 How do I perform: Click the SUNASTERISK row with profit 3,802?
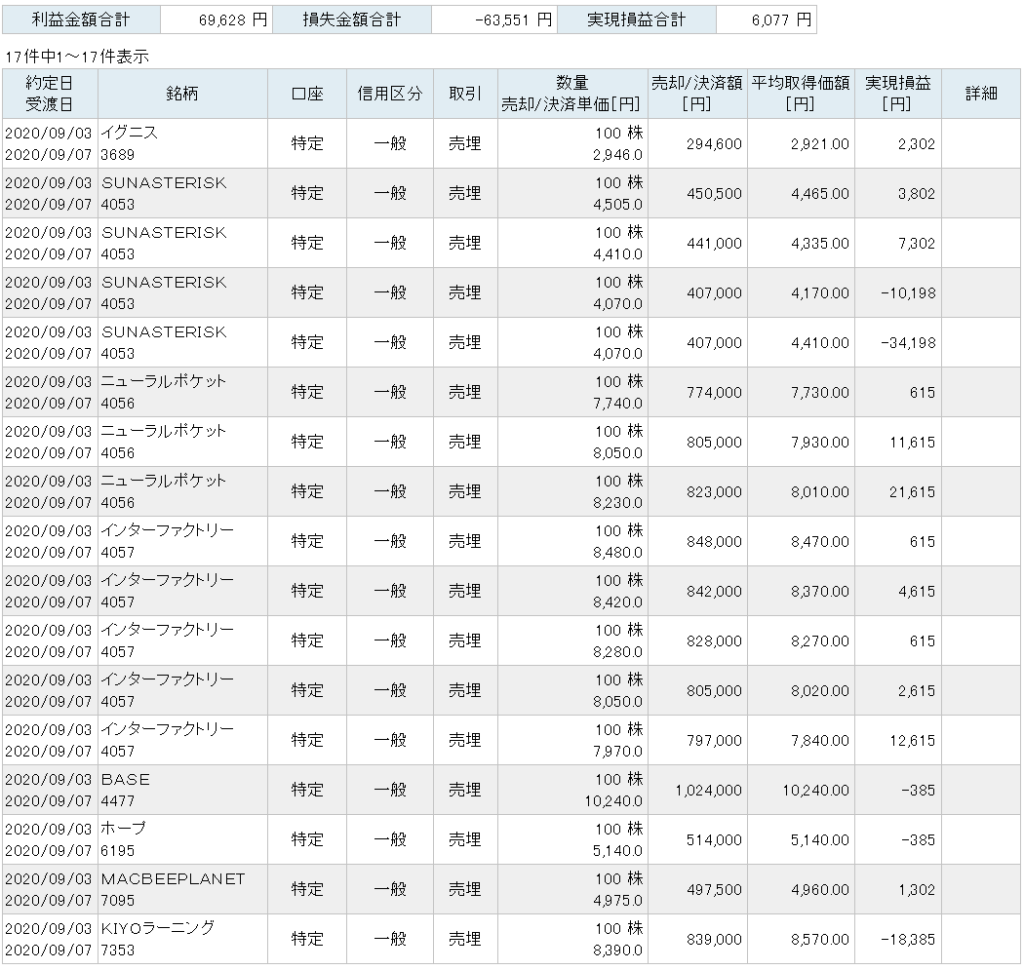tap(511, 193)
